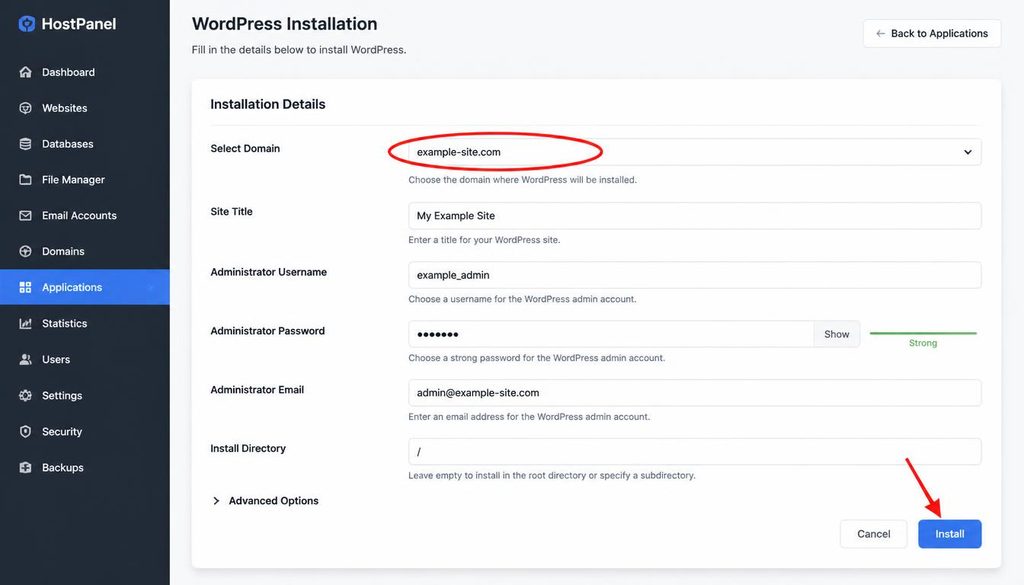1024x585 pixels.
Task: Open the Backups label in sidebar
Action: click(63, 467)
